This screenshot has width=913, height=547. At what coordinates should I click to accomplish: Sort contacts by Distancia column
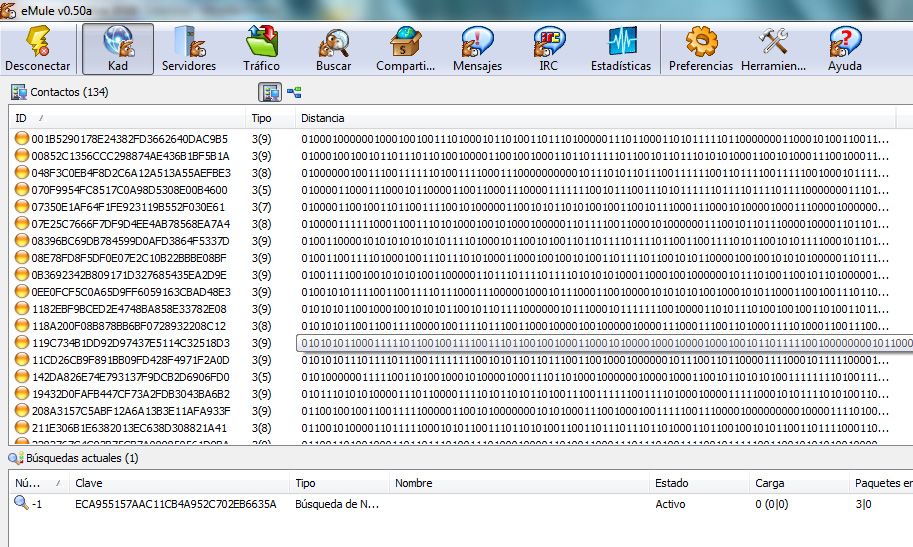point(596,118)
